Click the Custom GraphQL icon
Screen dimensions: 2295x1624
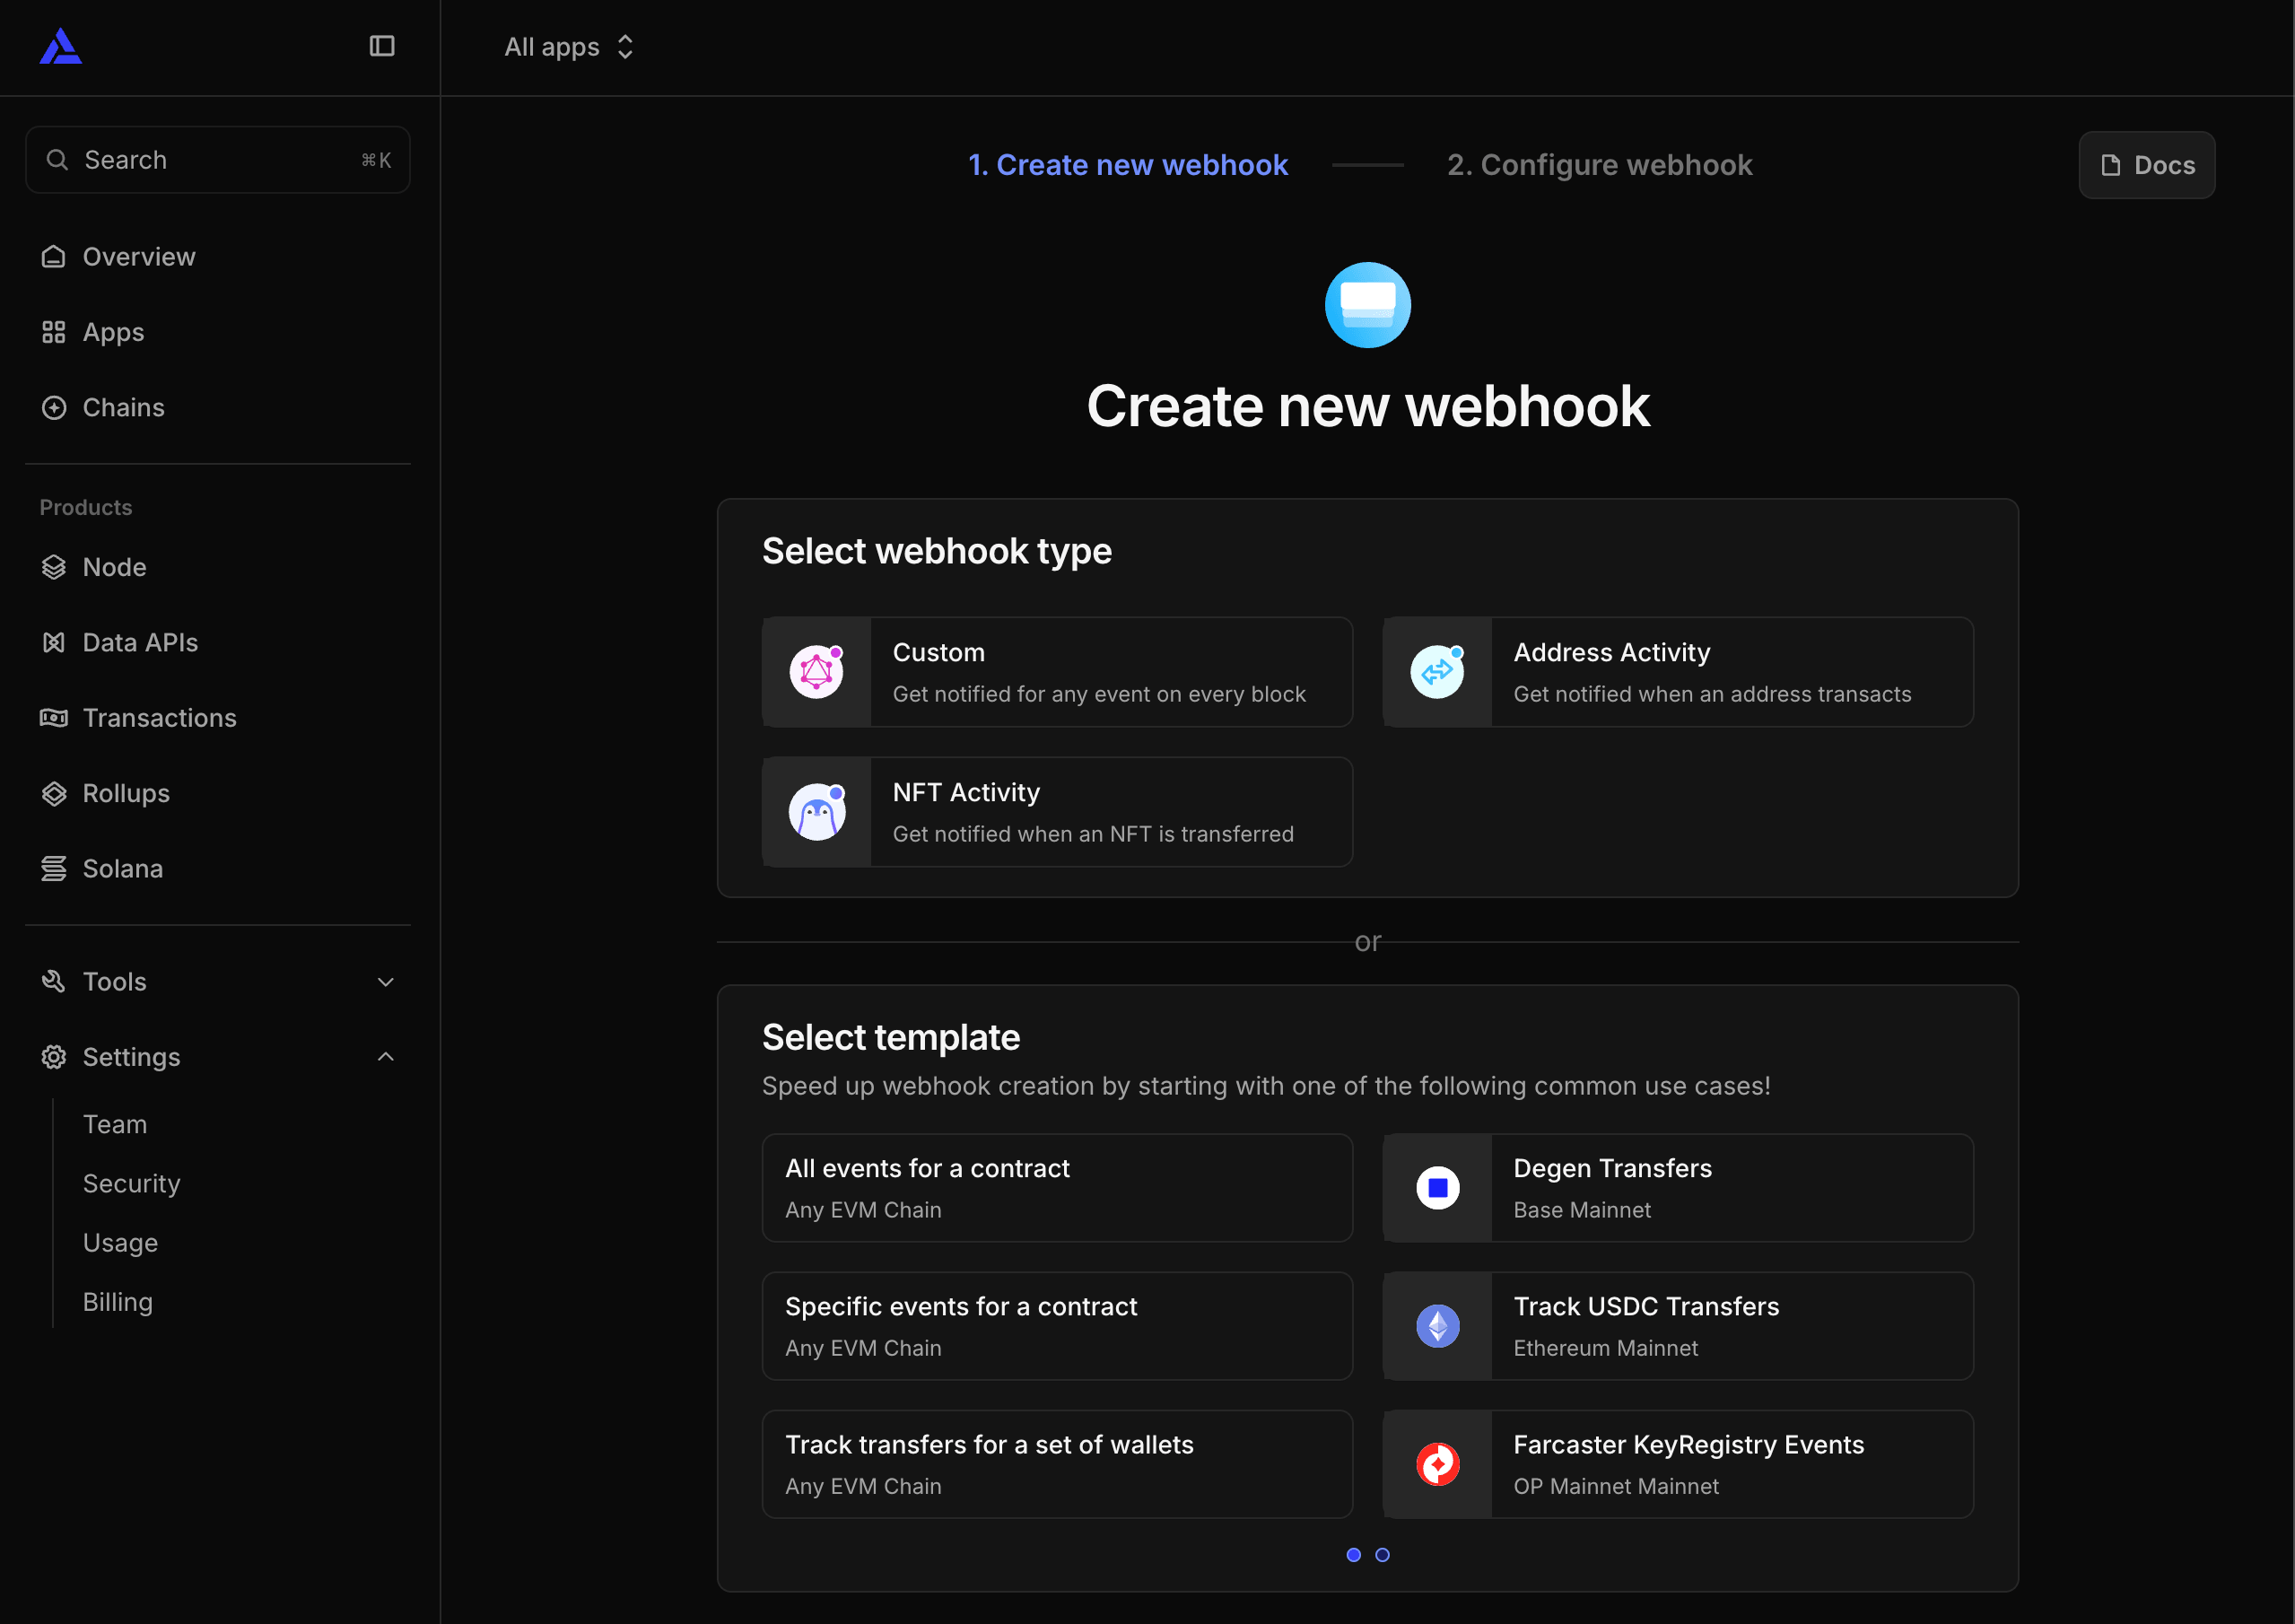coord(816,672)
